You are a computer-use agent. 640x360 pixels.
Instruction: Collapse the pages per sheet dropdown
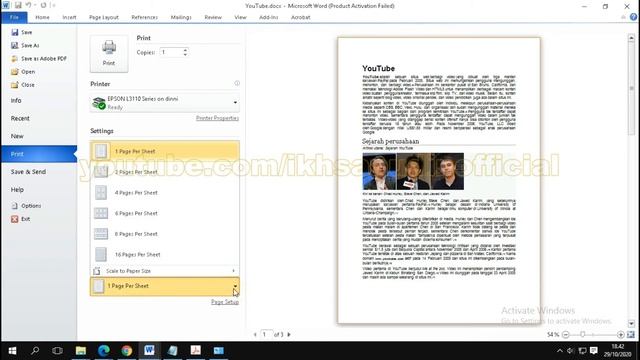235,286
